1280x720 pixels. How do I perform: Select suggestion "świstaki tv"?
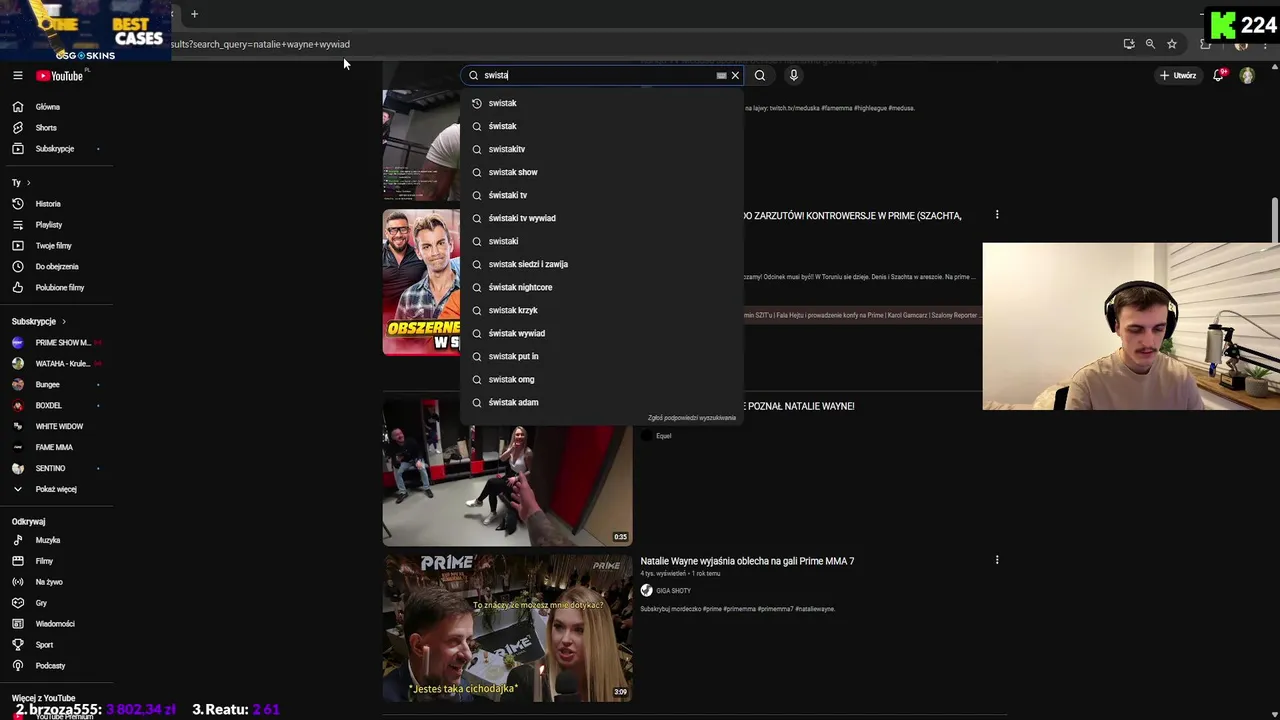tap(602, 195)
